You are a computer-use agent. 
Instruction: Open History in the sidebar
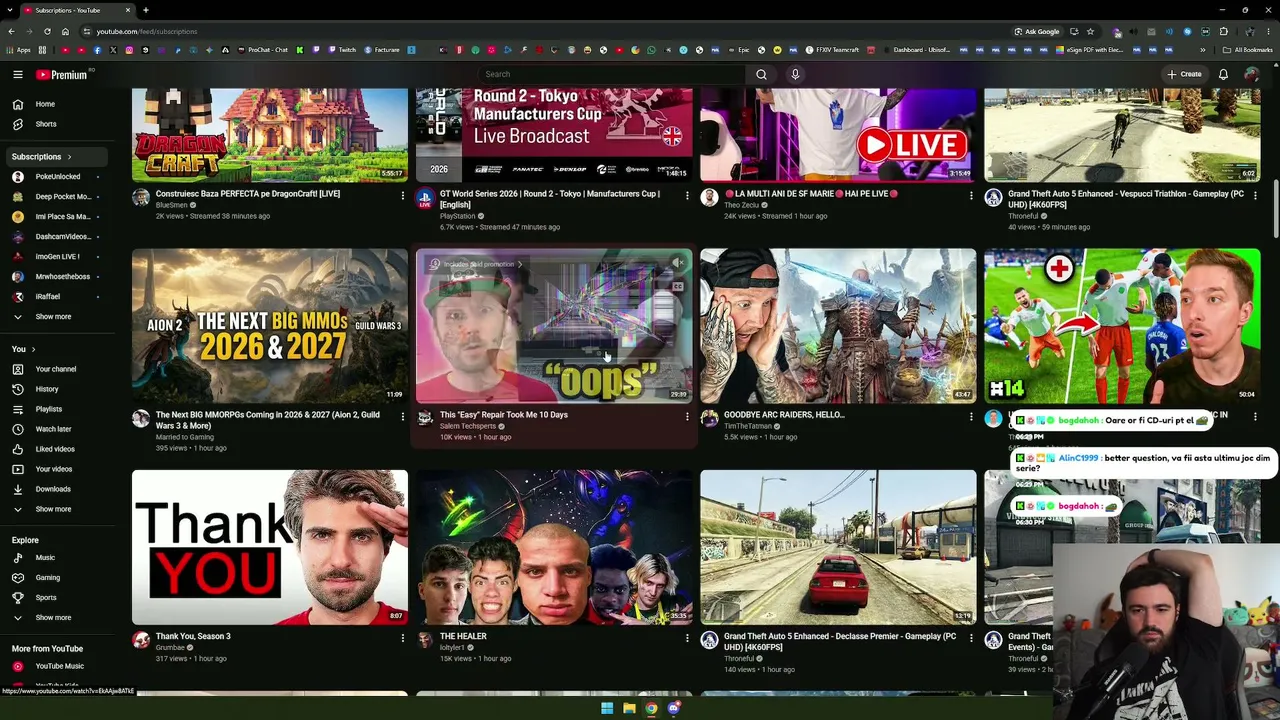click(x=47, y=389)
